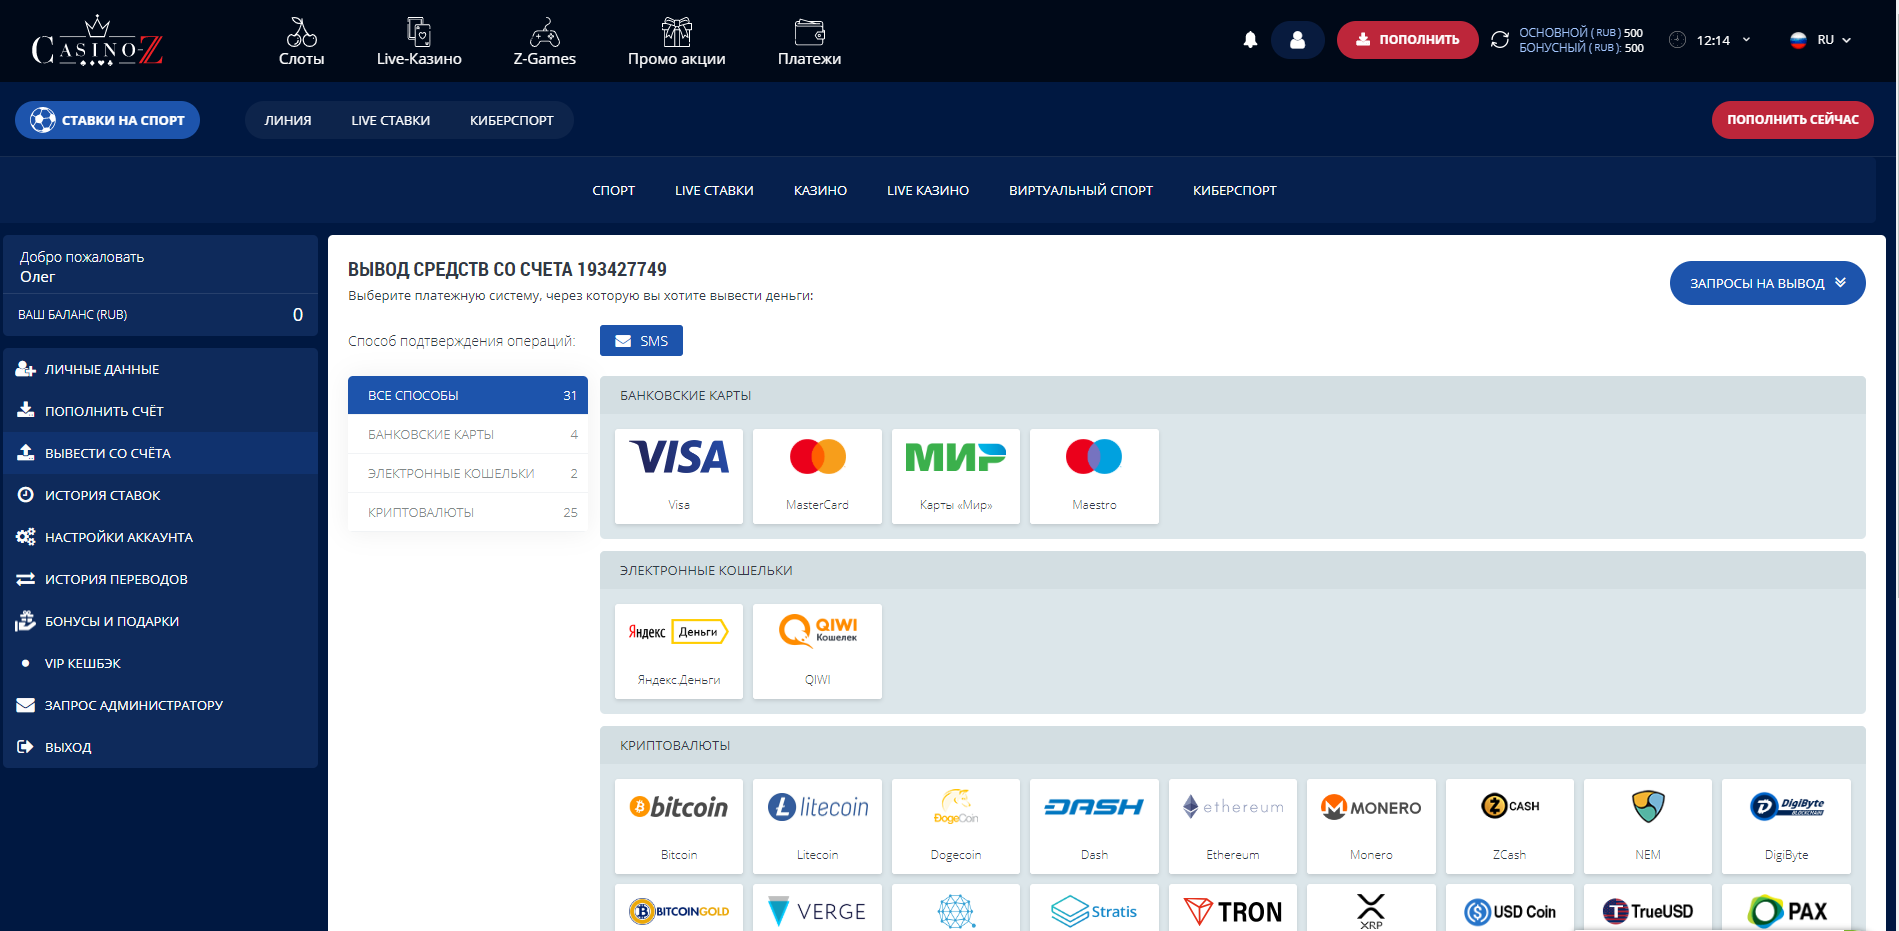Open VIP кешбэк in sidebar
This screenshot has width=1899, height=931.
point(161,663)
